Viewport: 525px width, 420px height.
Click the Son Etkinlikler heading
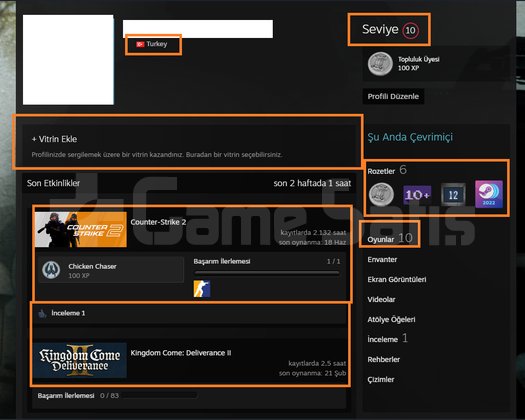pyautogui.click(x=53, y=183)
